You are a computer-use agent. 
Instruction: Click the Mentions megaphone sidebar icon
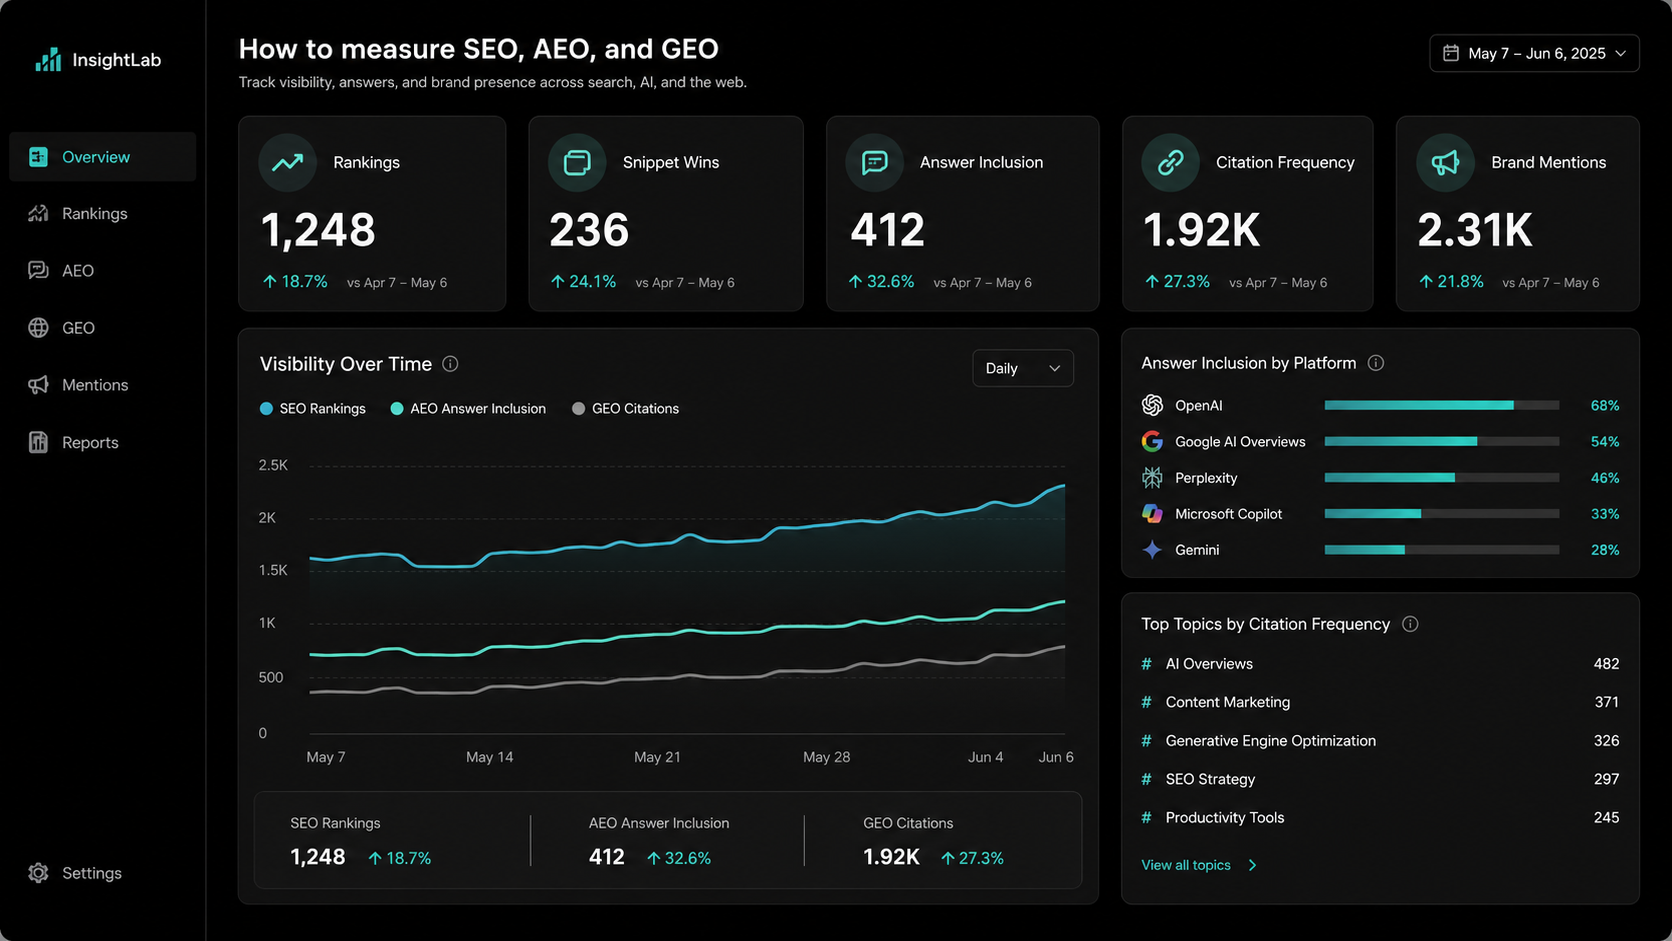tap(38, 385)
